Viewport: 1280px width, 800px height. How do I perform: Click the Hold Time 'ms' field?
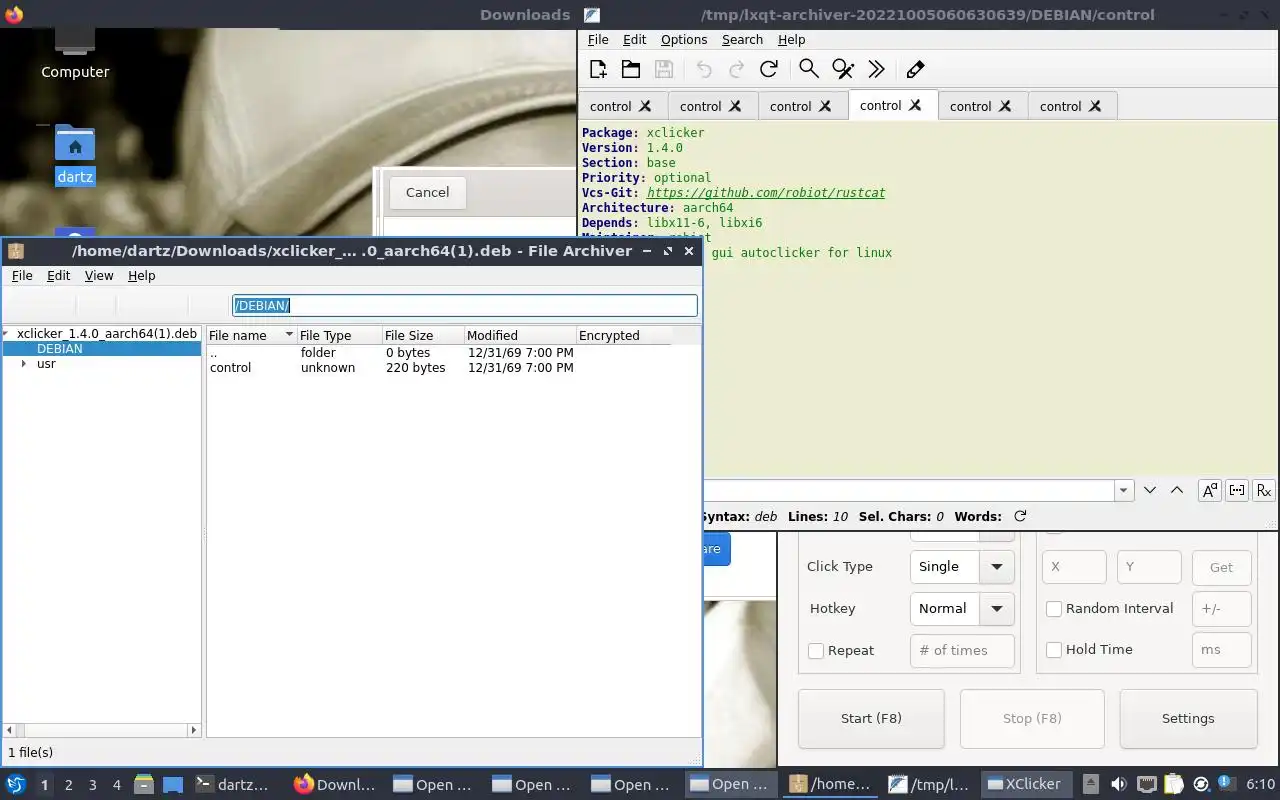click(1222, 650)
